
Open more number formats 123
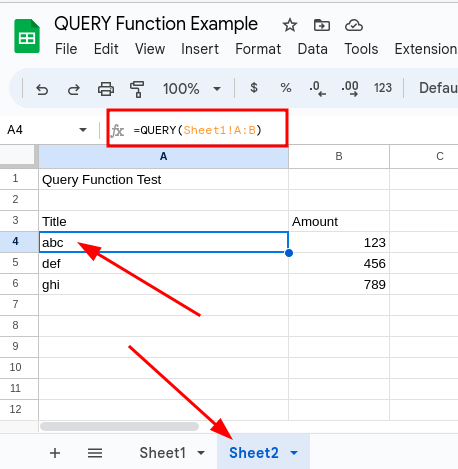point(383,88)
